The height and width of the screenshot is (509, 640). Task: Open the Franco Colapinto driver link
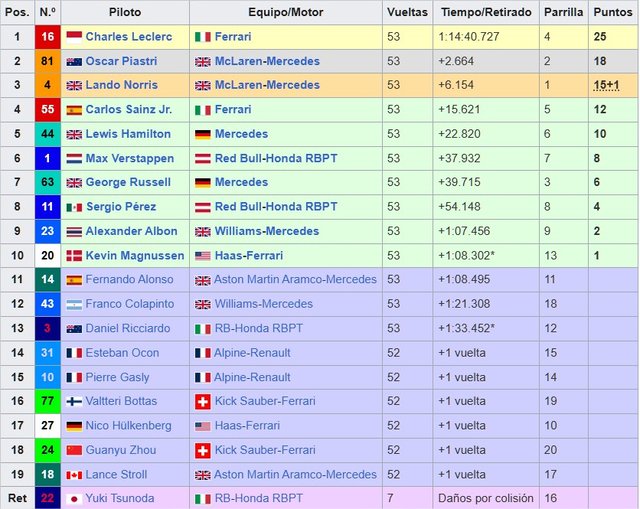coord(130,304)
